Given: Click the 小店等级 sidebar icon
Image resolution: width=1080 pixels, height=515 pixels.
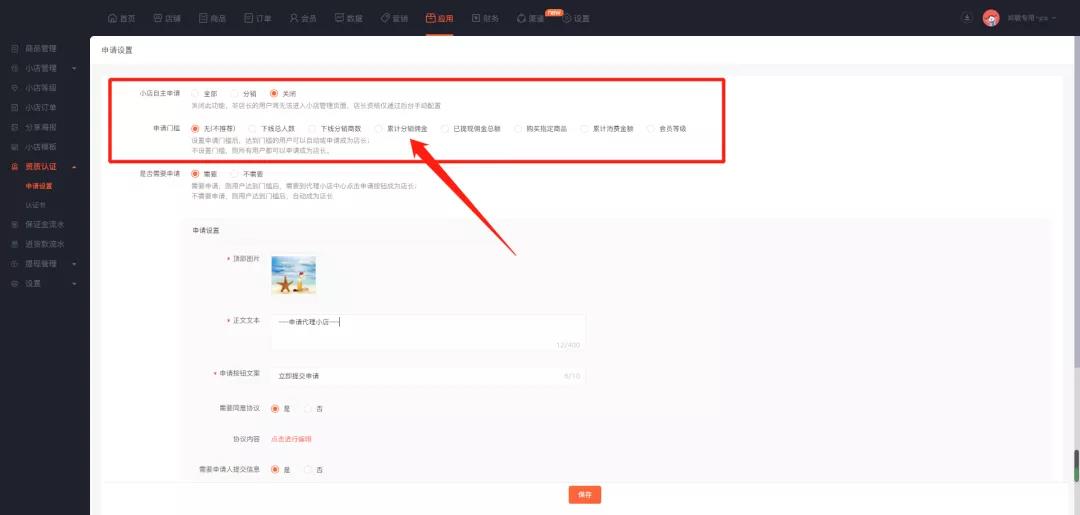Looking at the screenshot, I should 14,88.
